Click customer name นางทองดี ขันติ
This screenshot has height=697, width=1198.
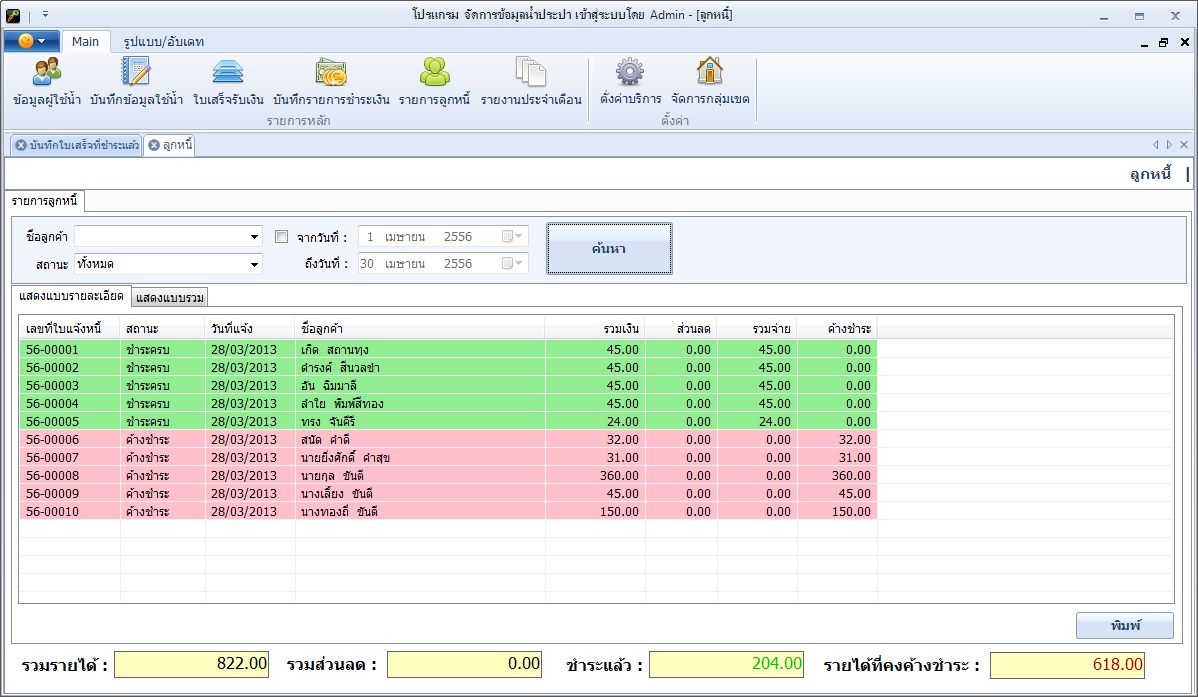click(x=339, y=511)
